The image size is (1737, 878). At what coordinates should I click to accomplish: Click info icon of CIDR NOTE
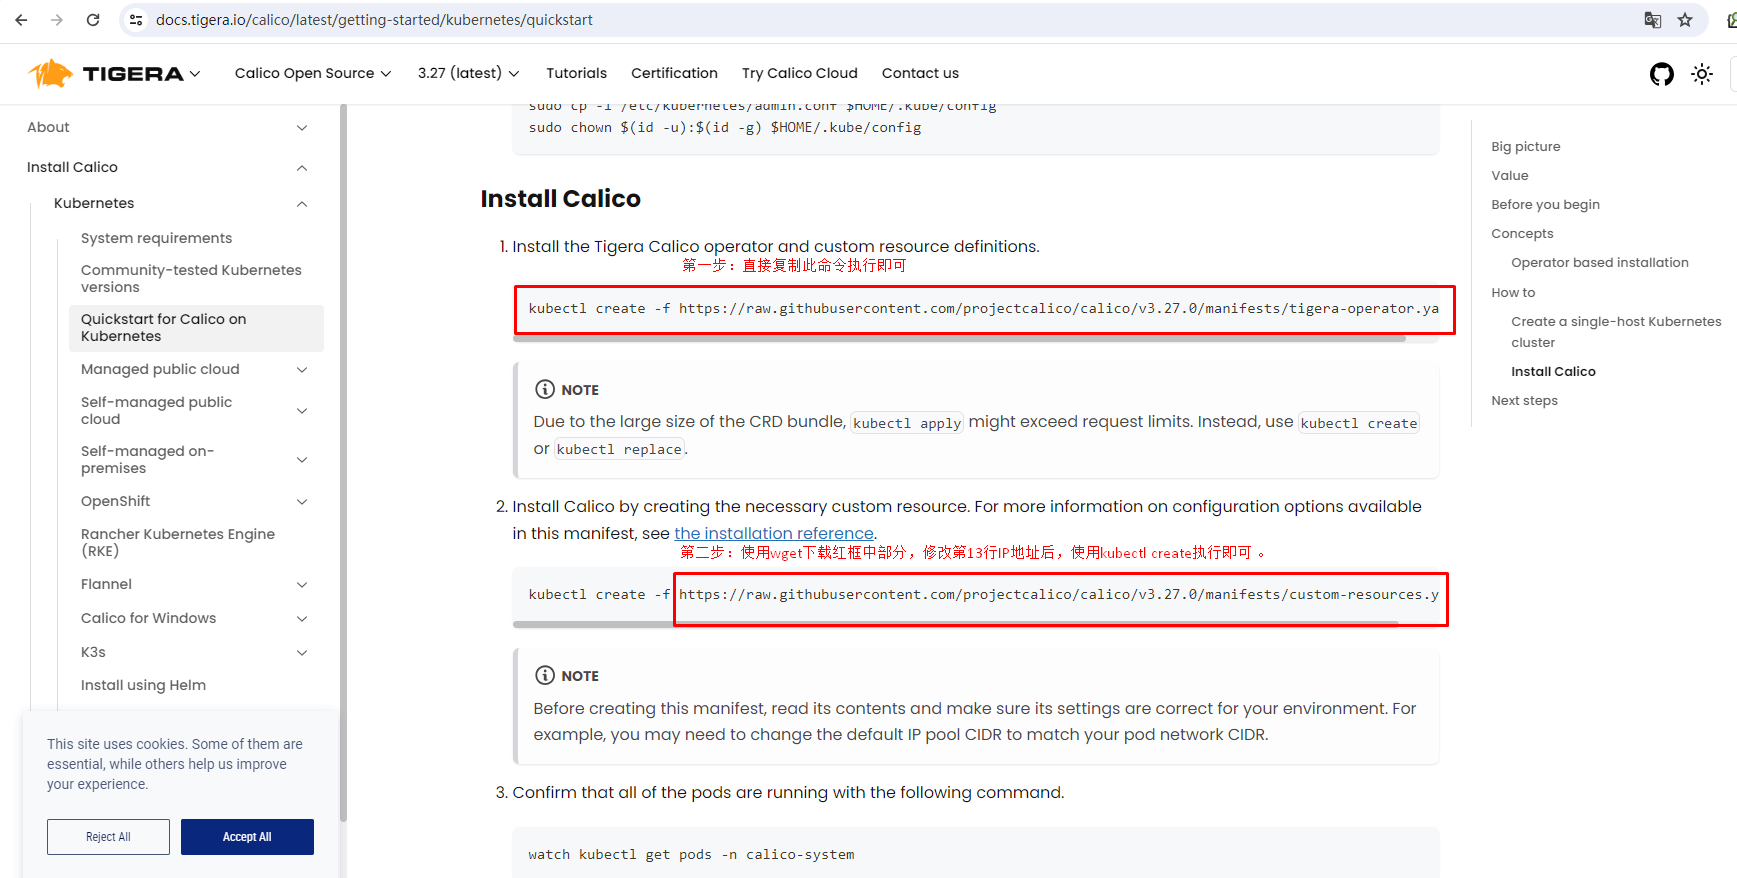click(x=545, y=675)
